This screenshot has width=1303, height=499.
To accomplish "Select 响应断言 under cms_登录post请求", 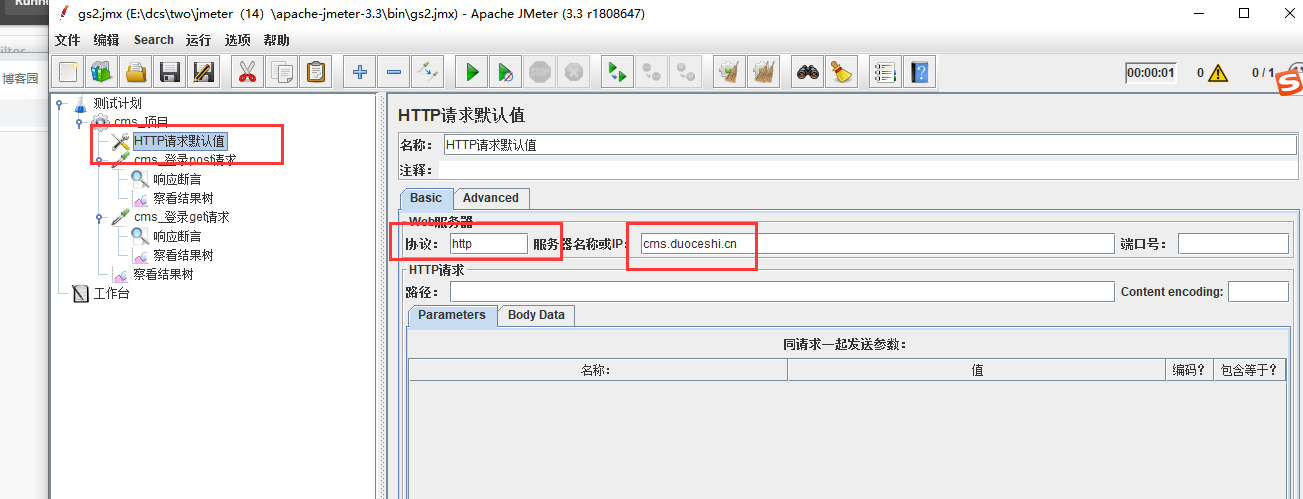I will click(177, 180).
